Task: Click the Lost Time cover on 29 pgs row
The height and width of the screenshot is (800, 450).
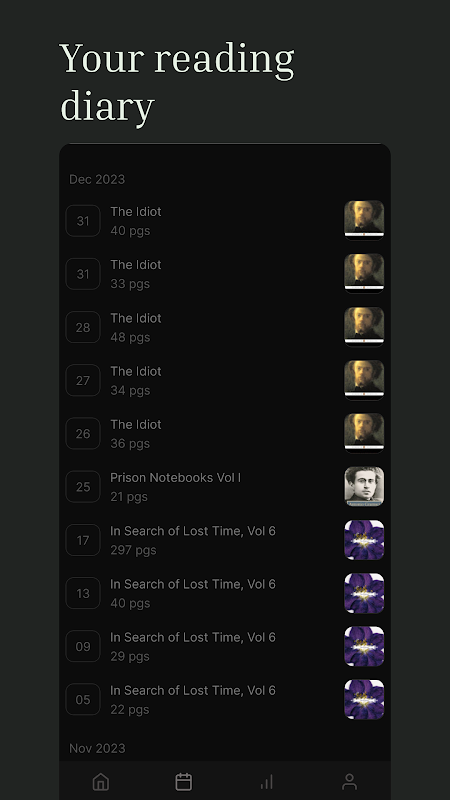Action: pyautogui.click(x=364, y=646)
